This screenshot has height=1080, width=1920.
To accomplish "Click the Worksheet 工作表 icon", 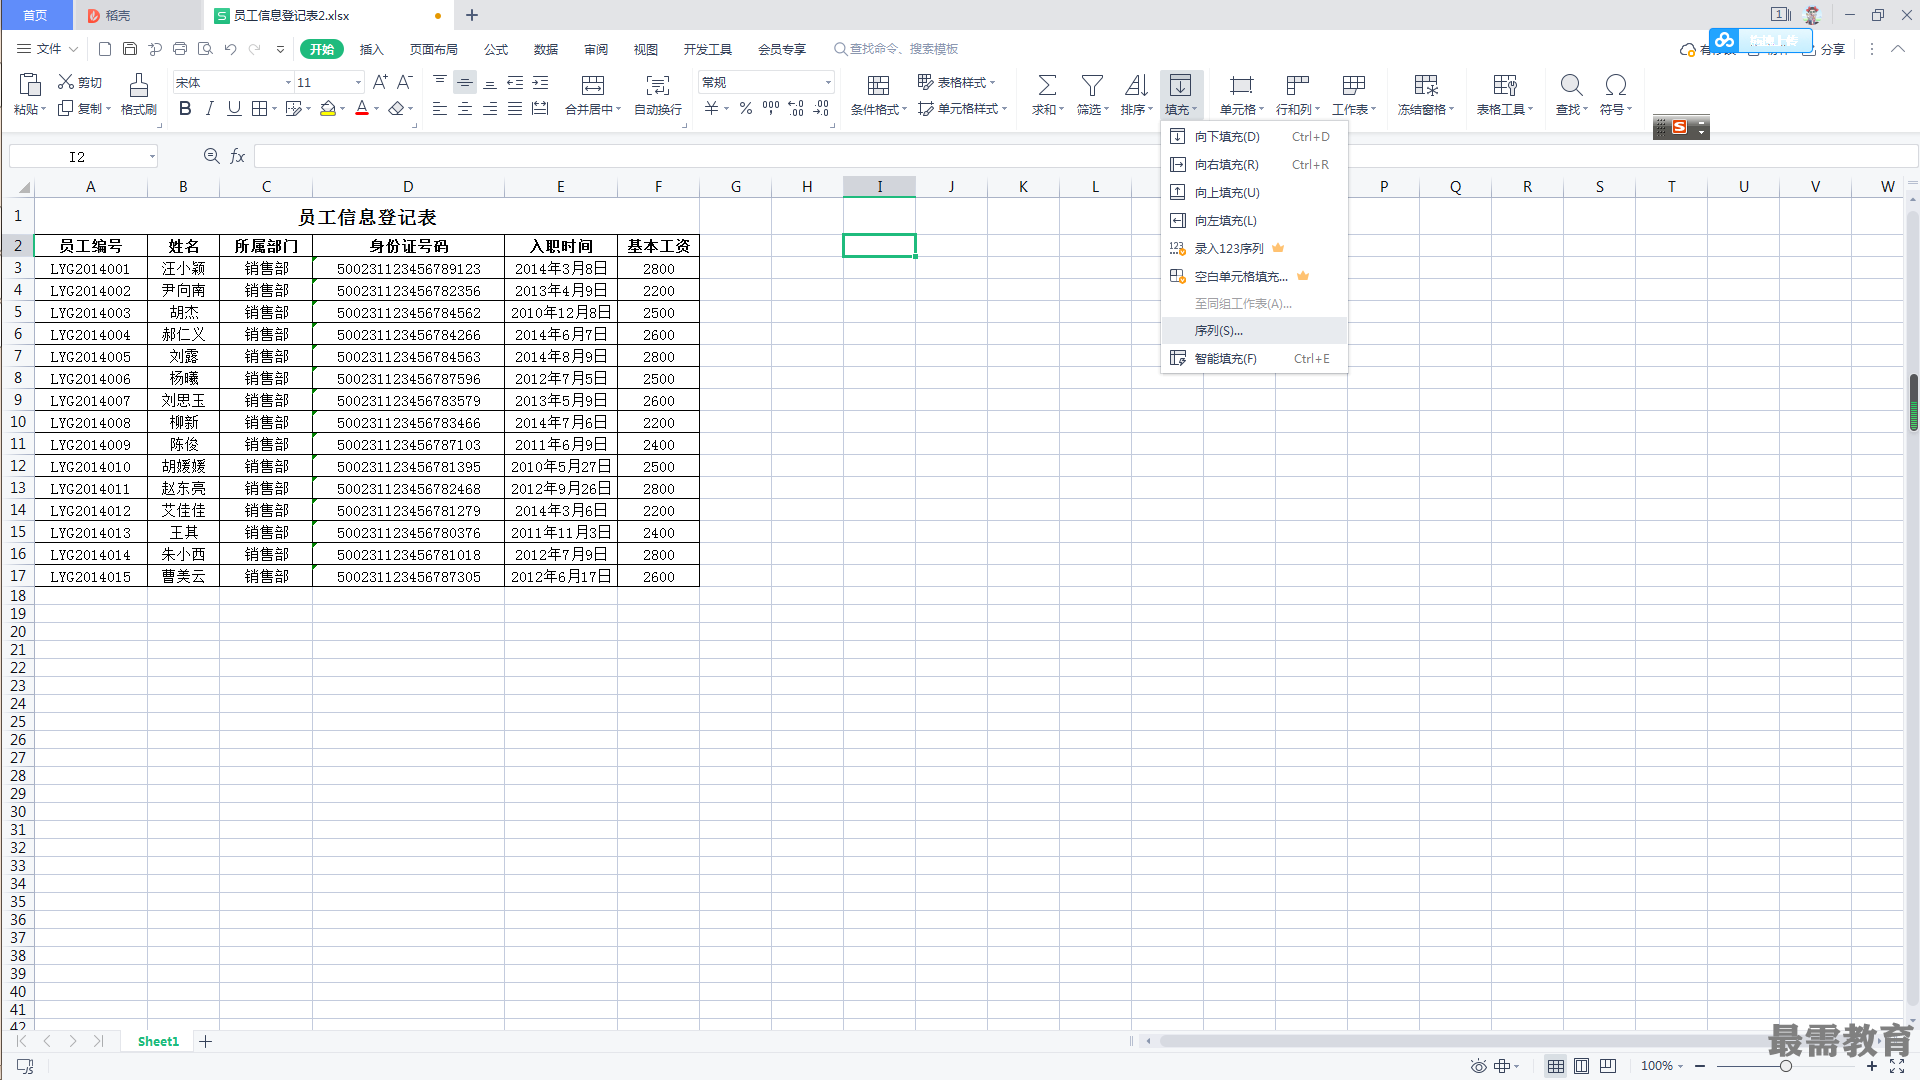I will (x=1354, y=85).
